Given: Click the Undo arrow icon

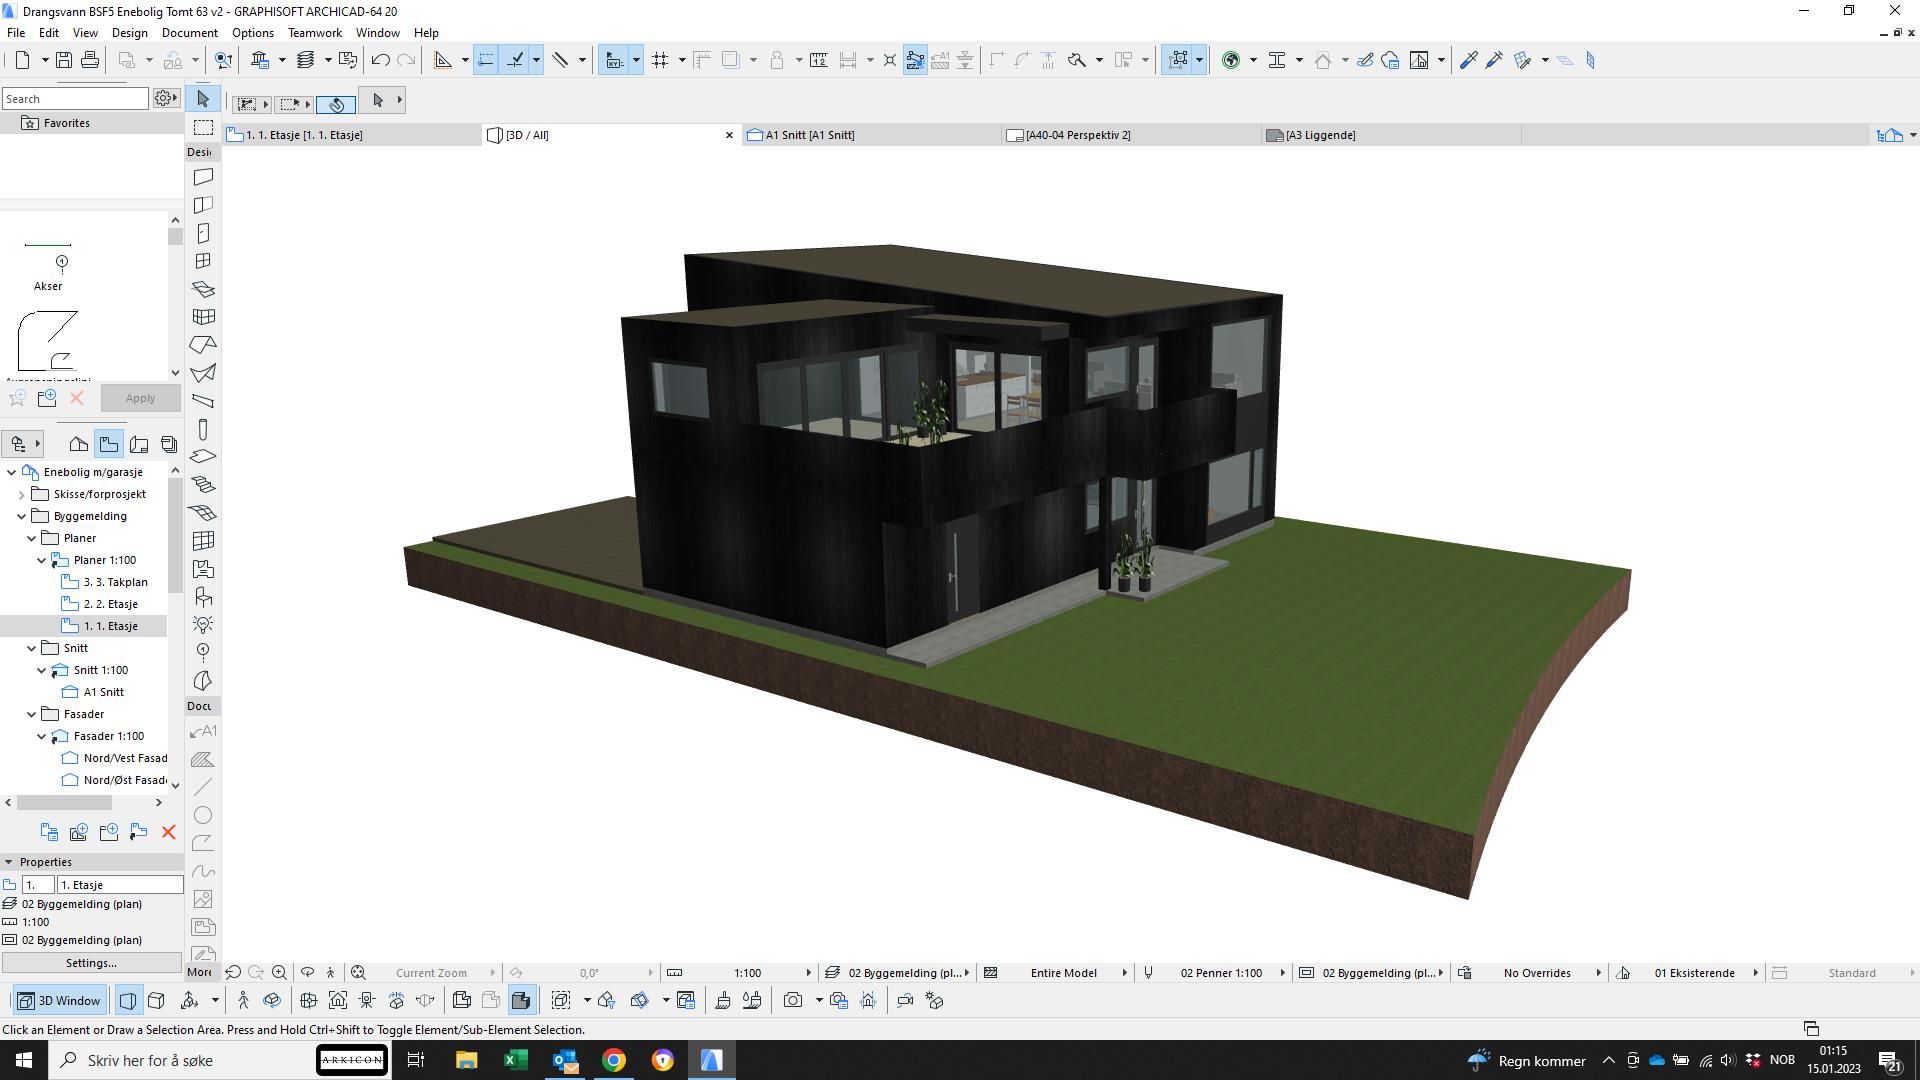Looking at the screenshot, I should tap(380, 60).
